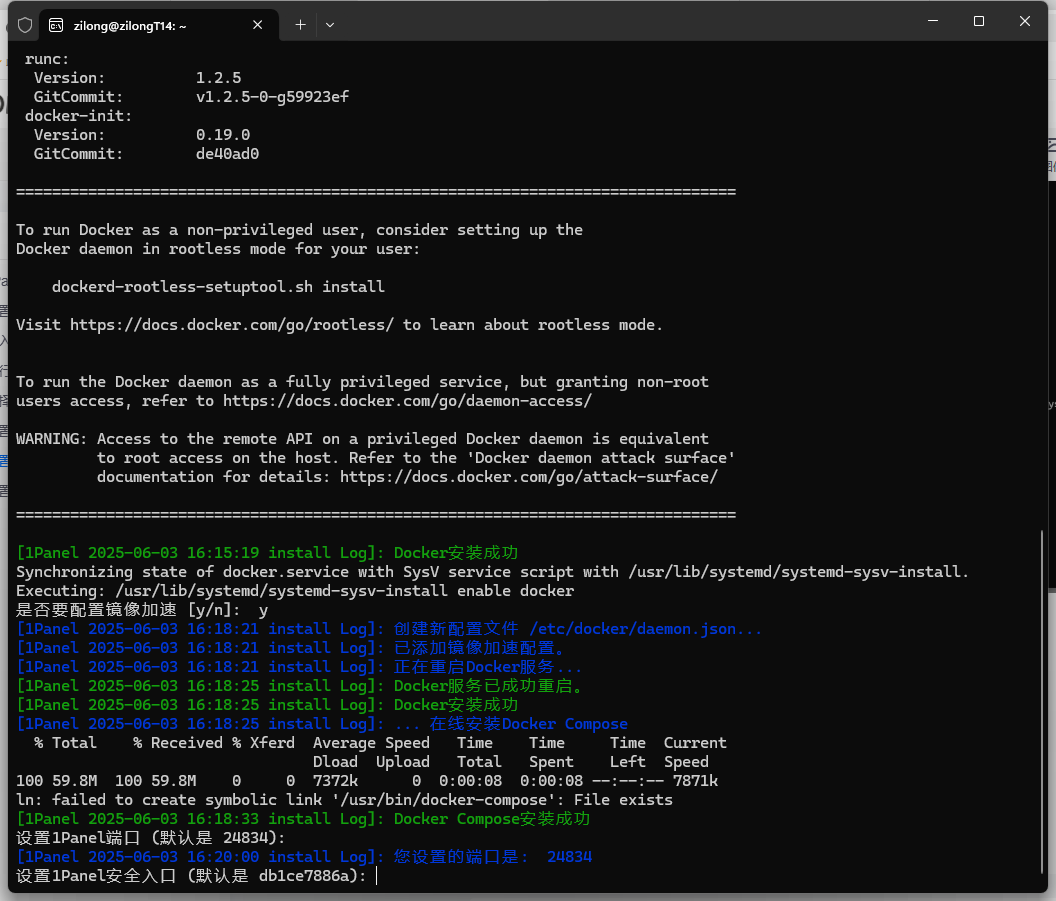
Task: Click the 在线安装Docker Compose log line
Action: (322, 724)
